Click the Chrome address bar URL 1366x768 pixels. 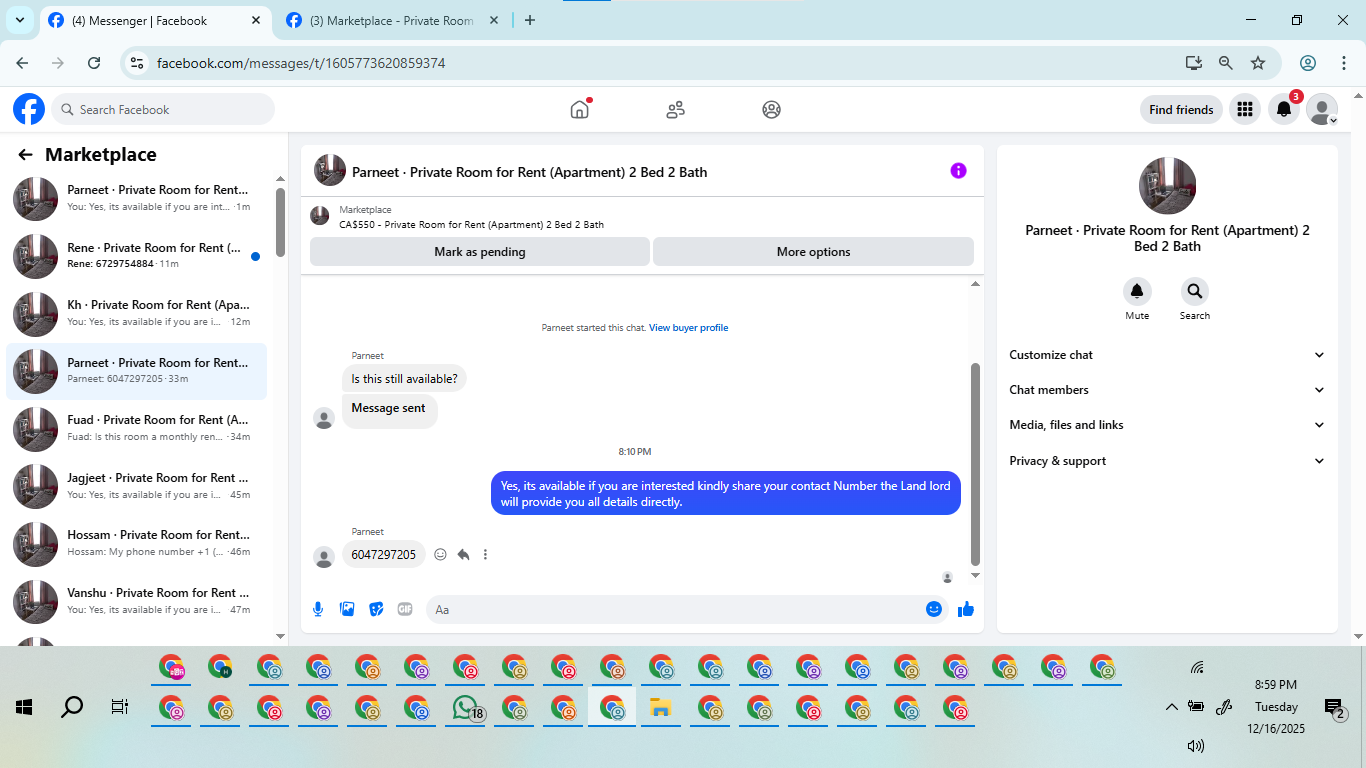click(301, 63)
